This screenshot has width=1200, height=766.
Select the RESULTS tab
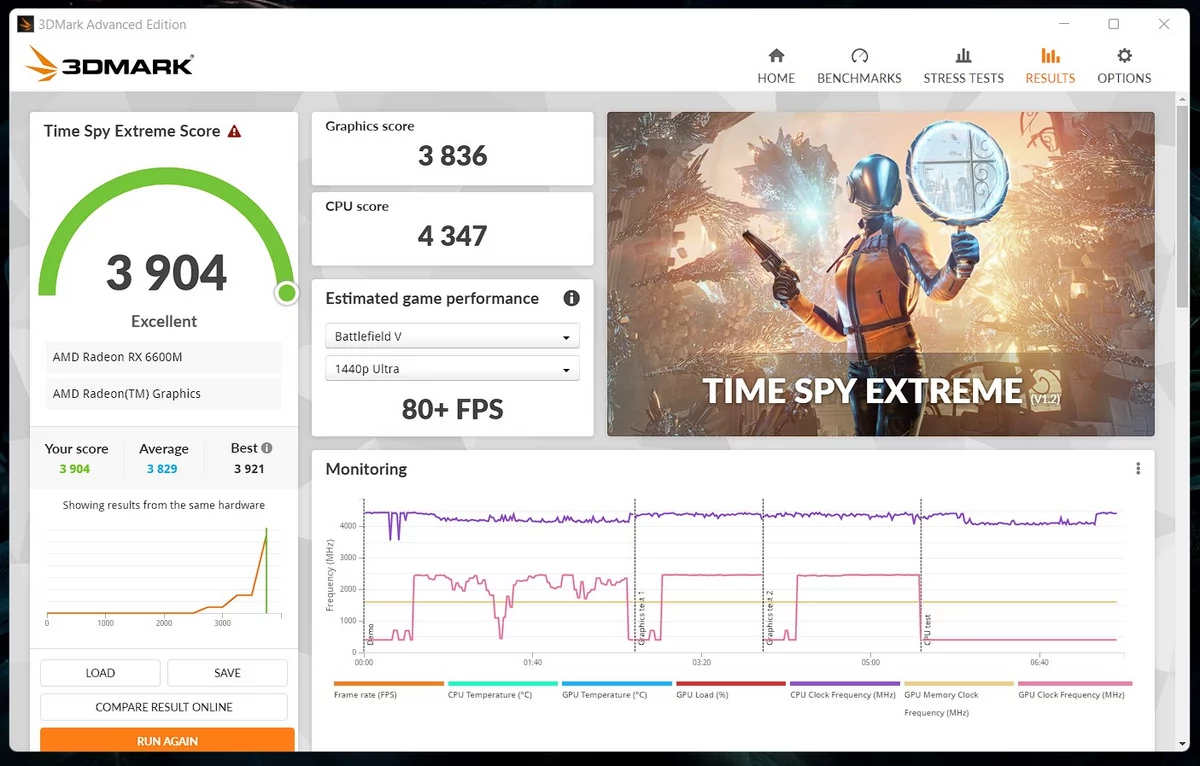pos(1050,66)
